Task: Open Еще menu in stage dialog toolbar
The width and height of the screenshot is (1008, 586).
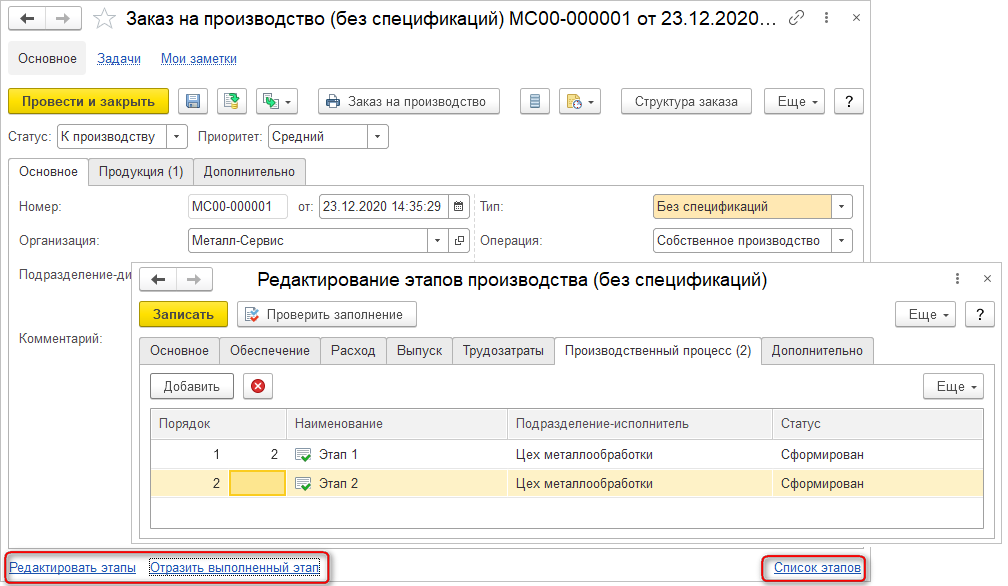Action: click(926, 314)
